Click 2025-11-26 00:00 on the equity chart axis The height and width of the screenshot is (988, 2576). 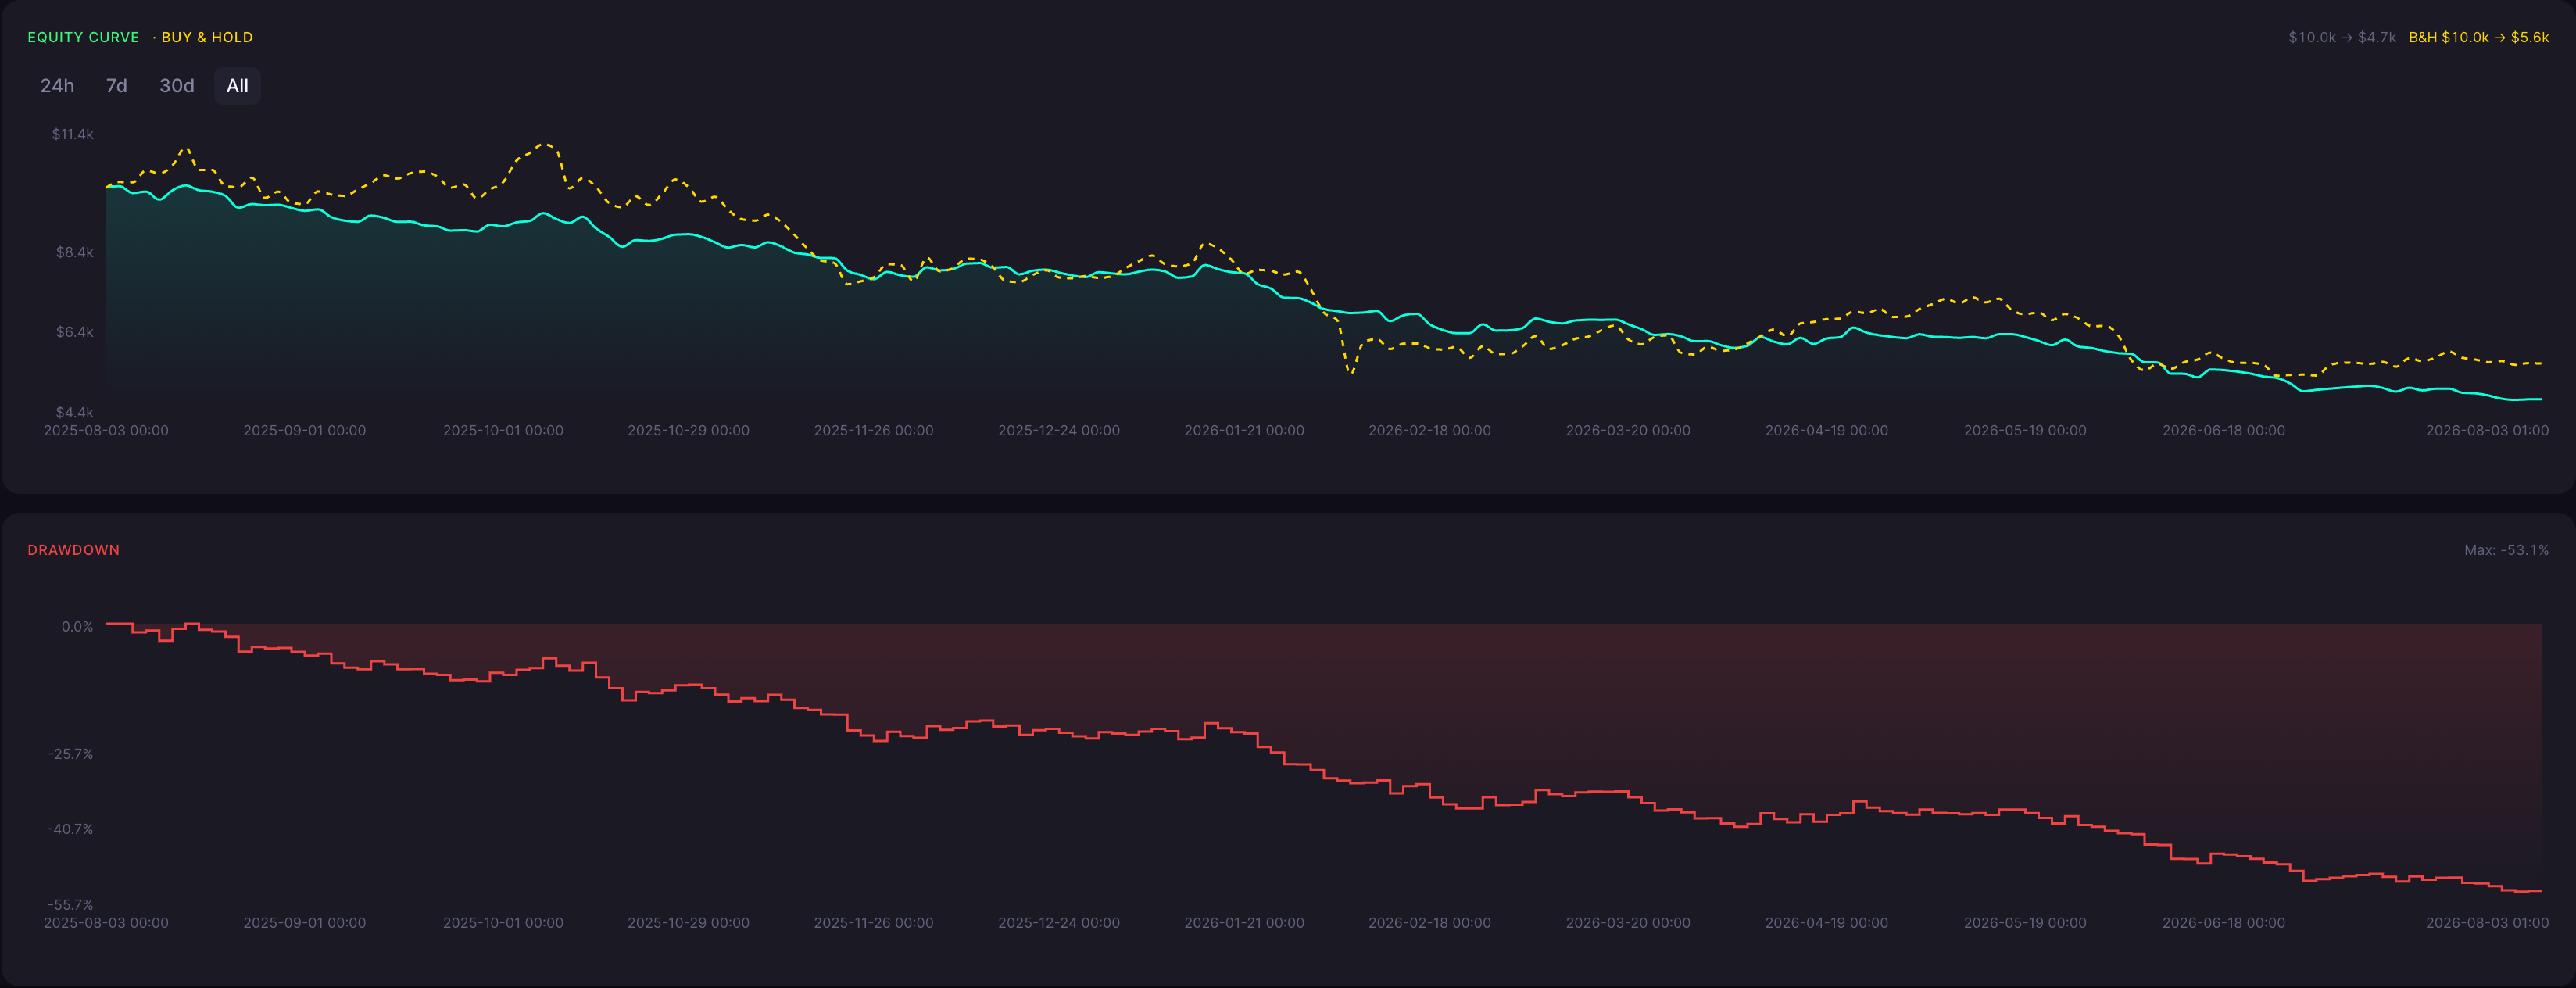[x=874, y=431]
